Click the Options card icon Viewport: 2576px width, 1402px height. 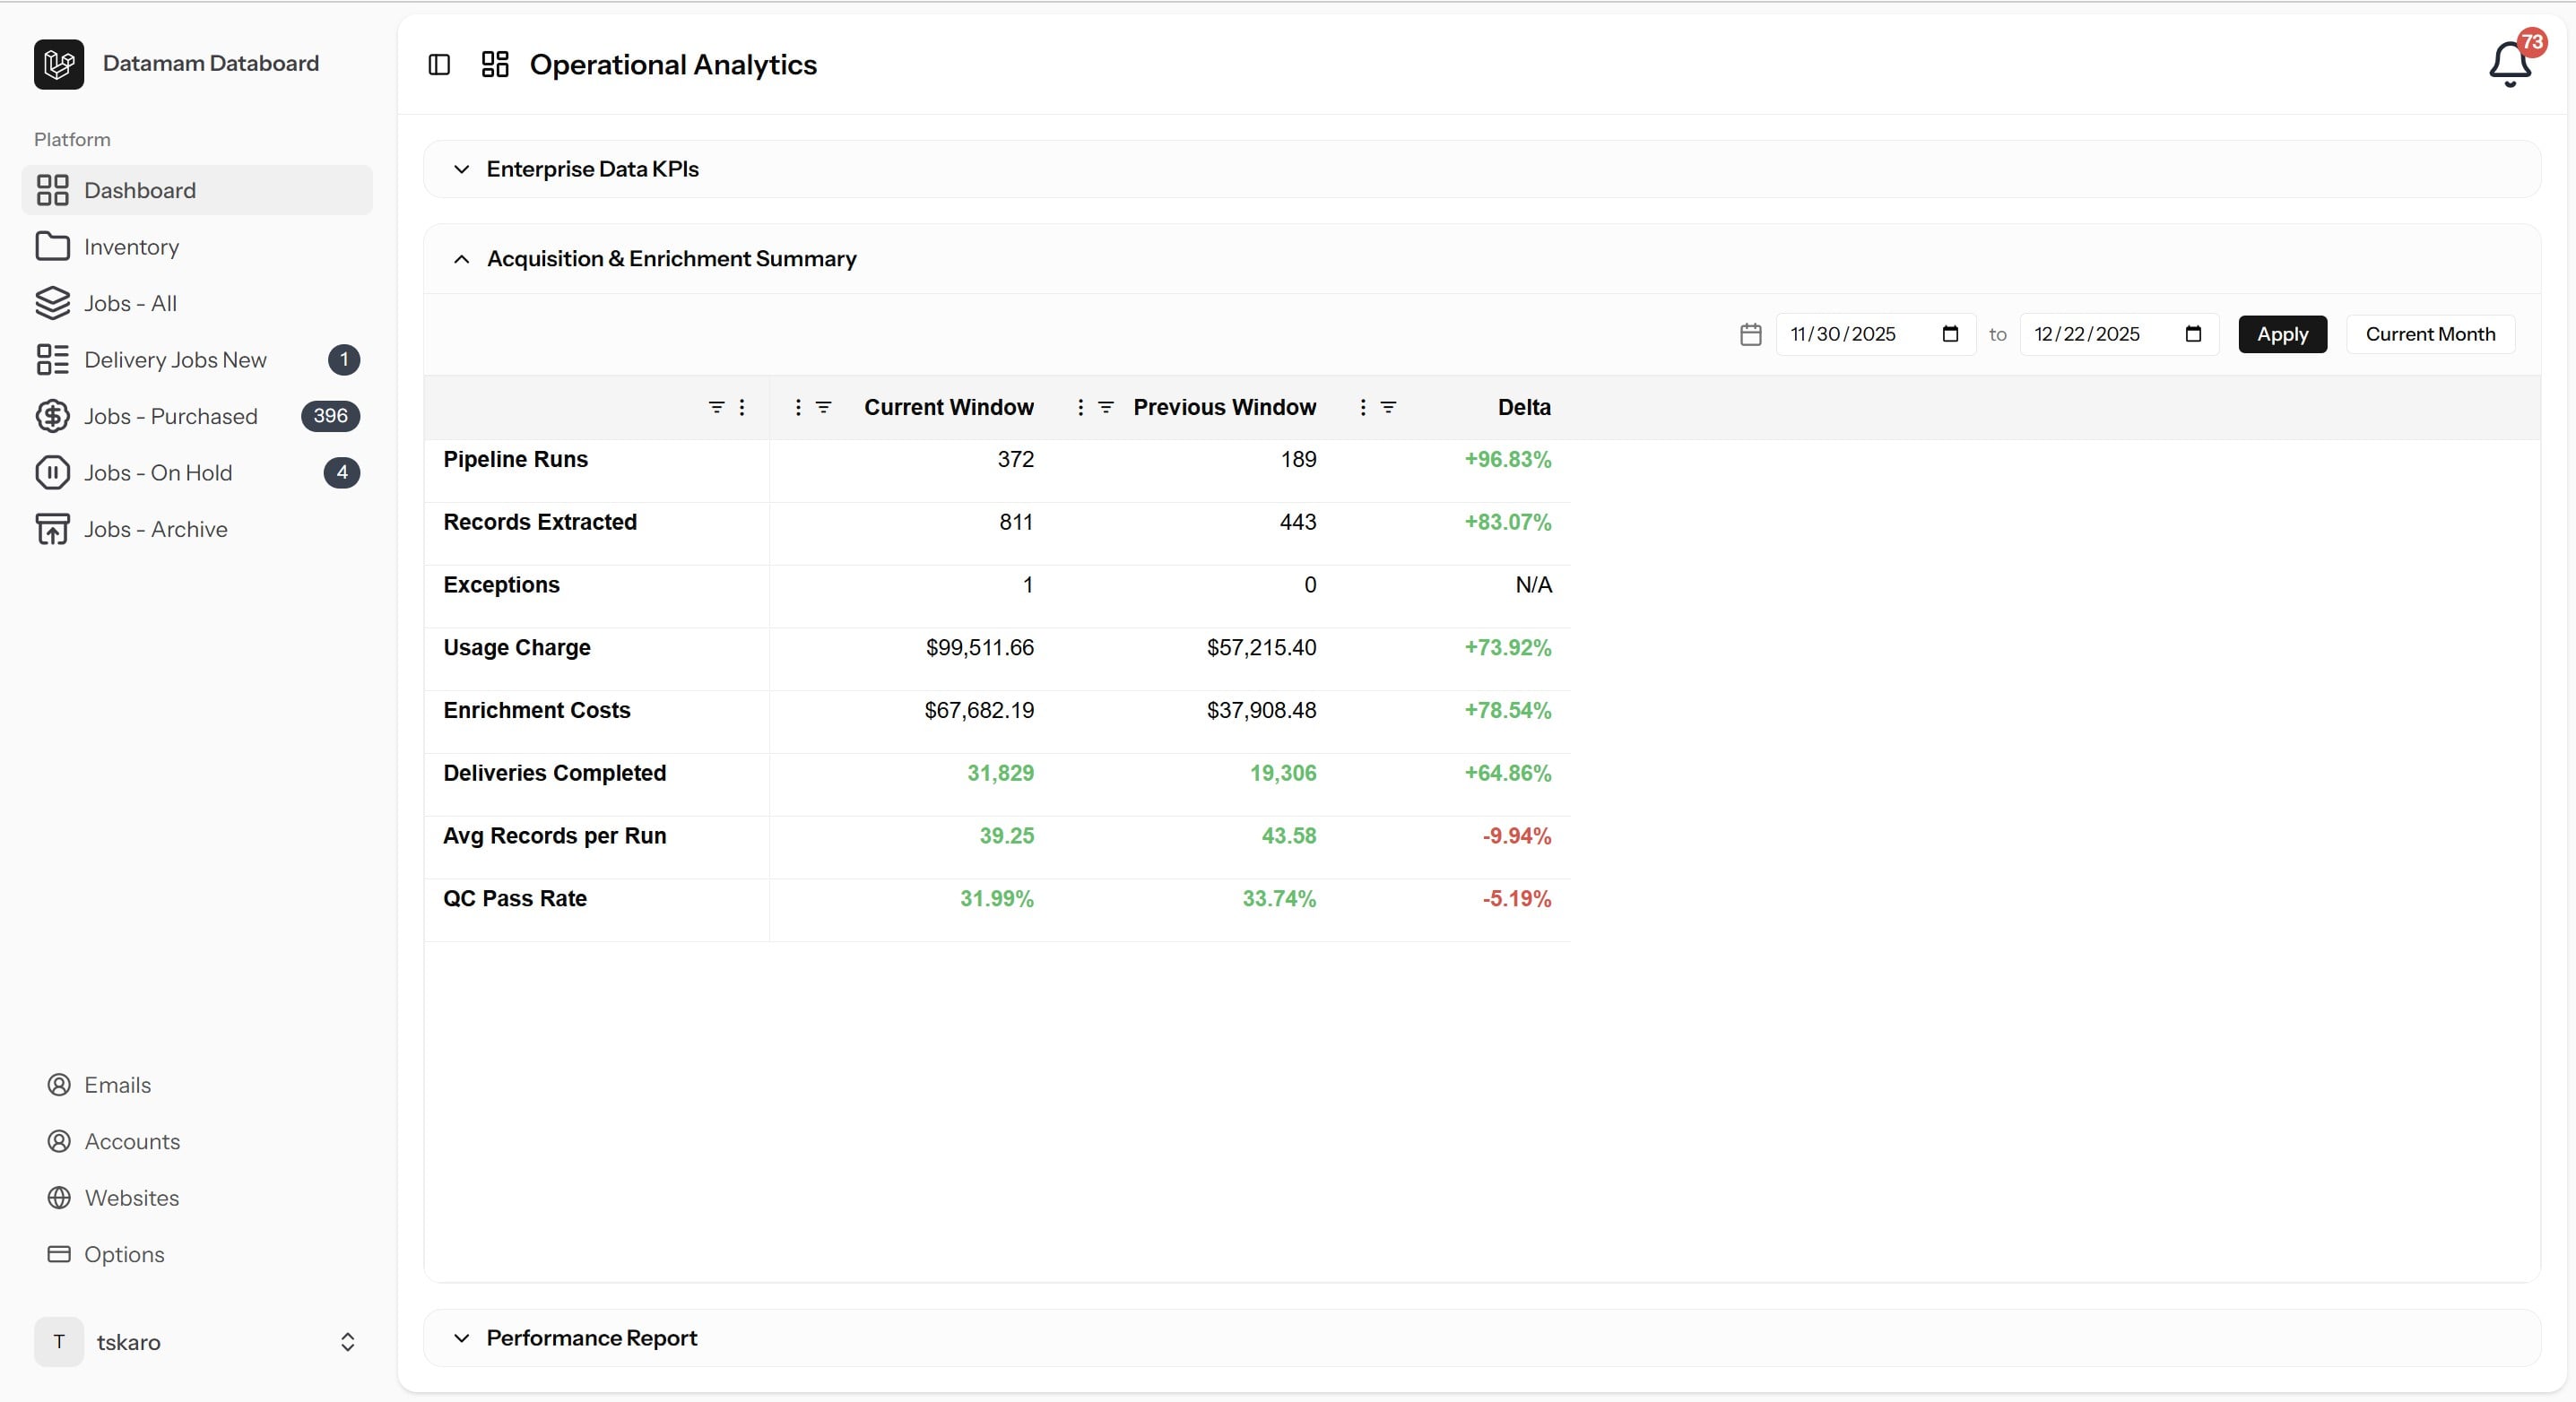coord(60,1254)
